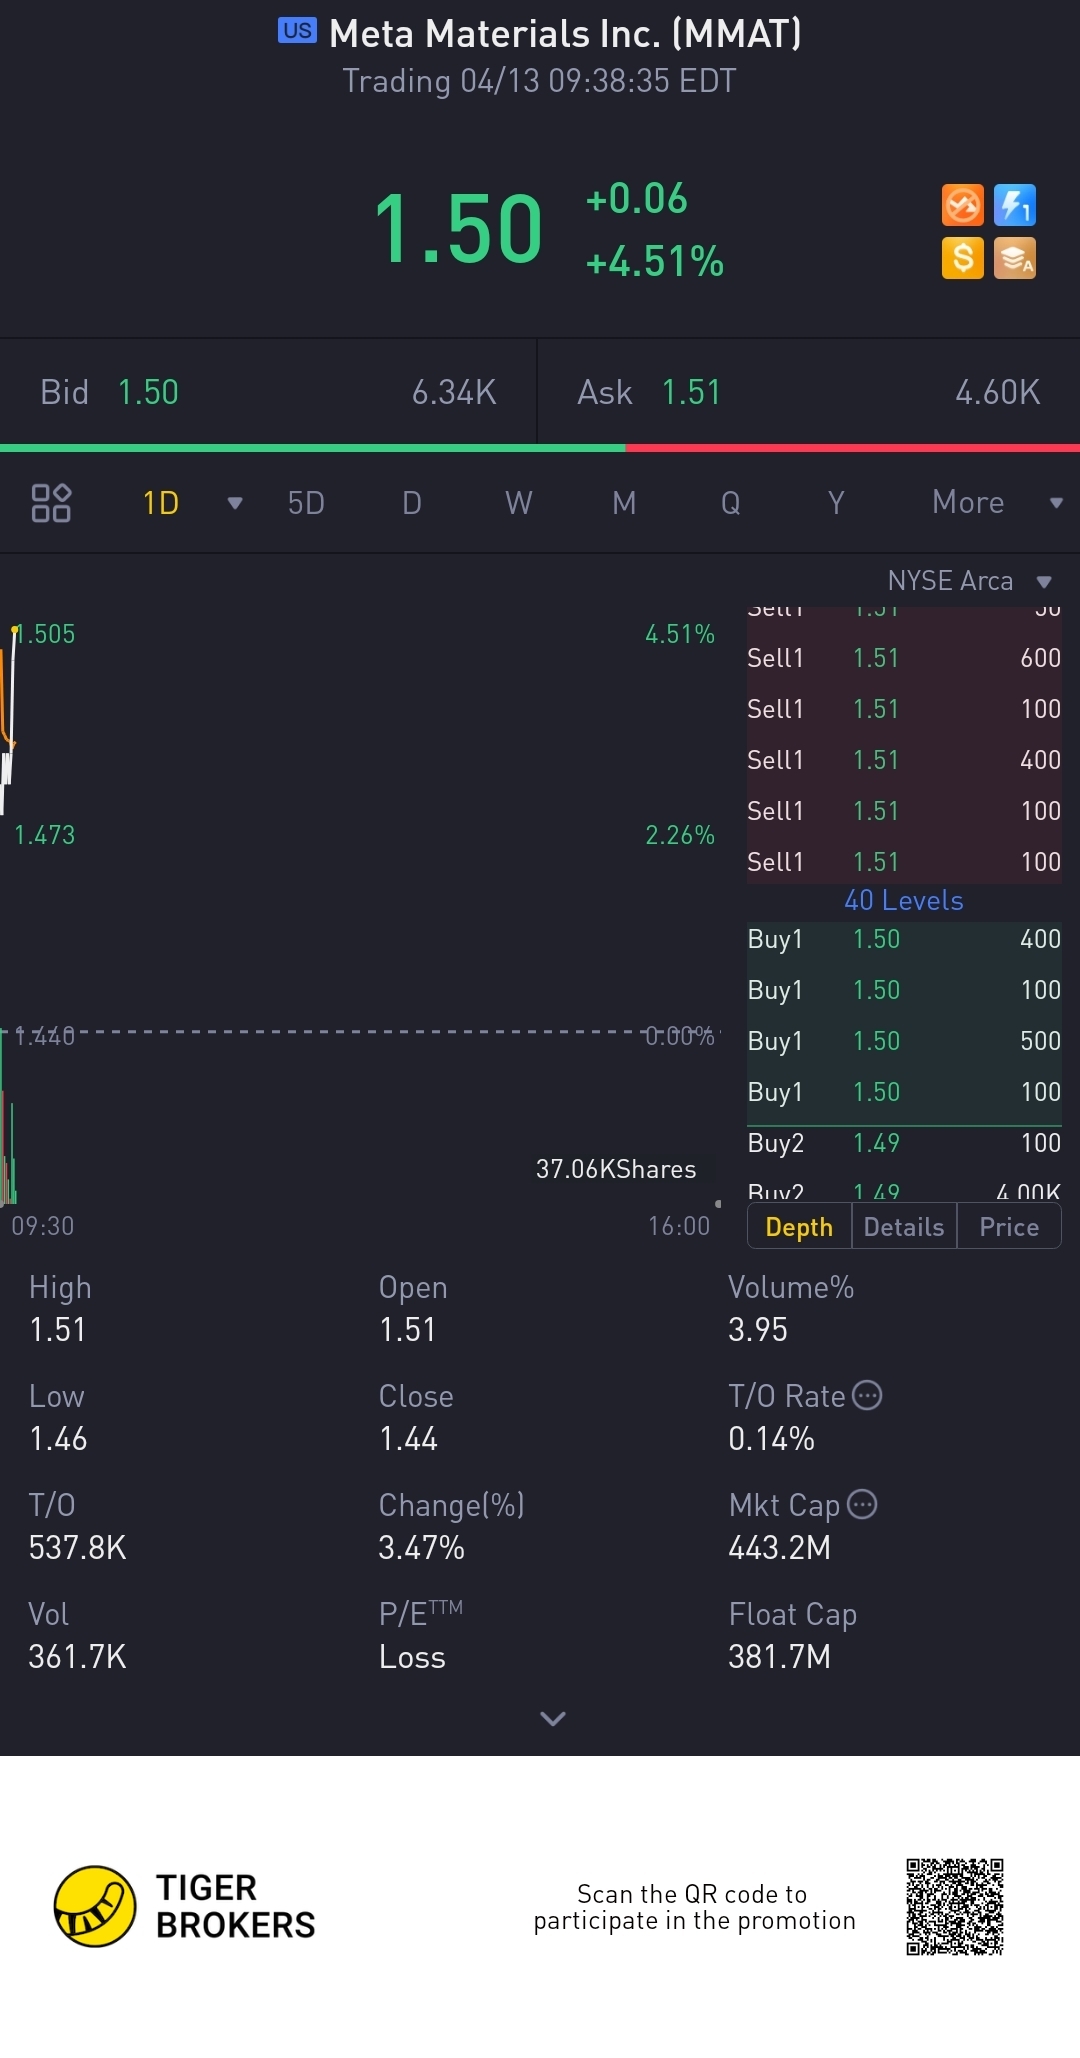Expand the 1D interval dropdown arrow

235,503
